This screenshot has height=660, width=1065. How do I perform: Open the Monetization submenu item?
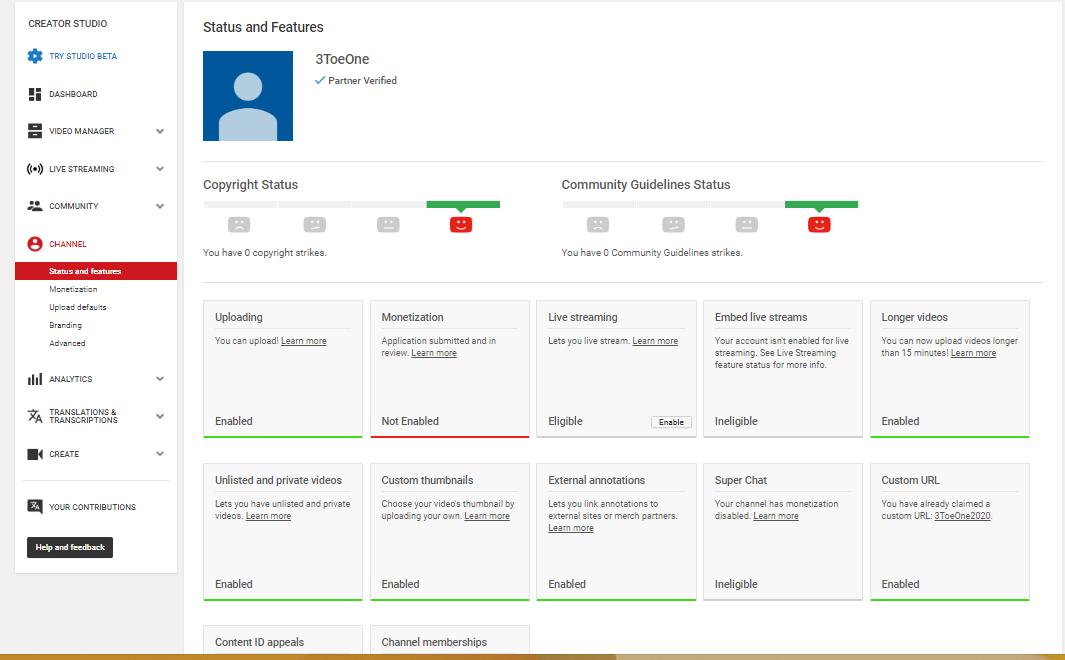pos(73,289)
